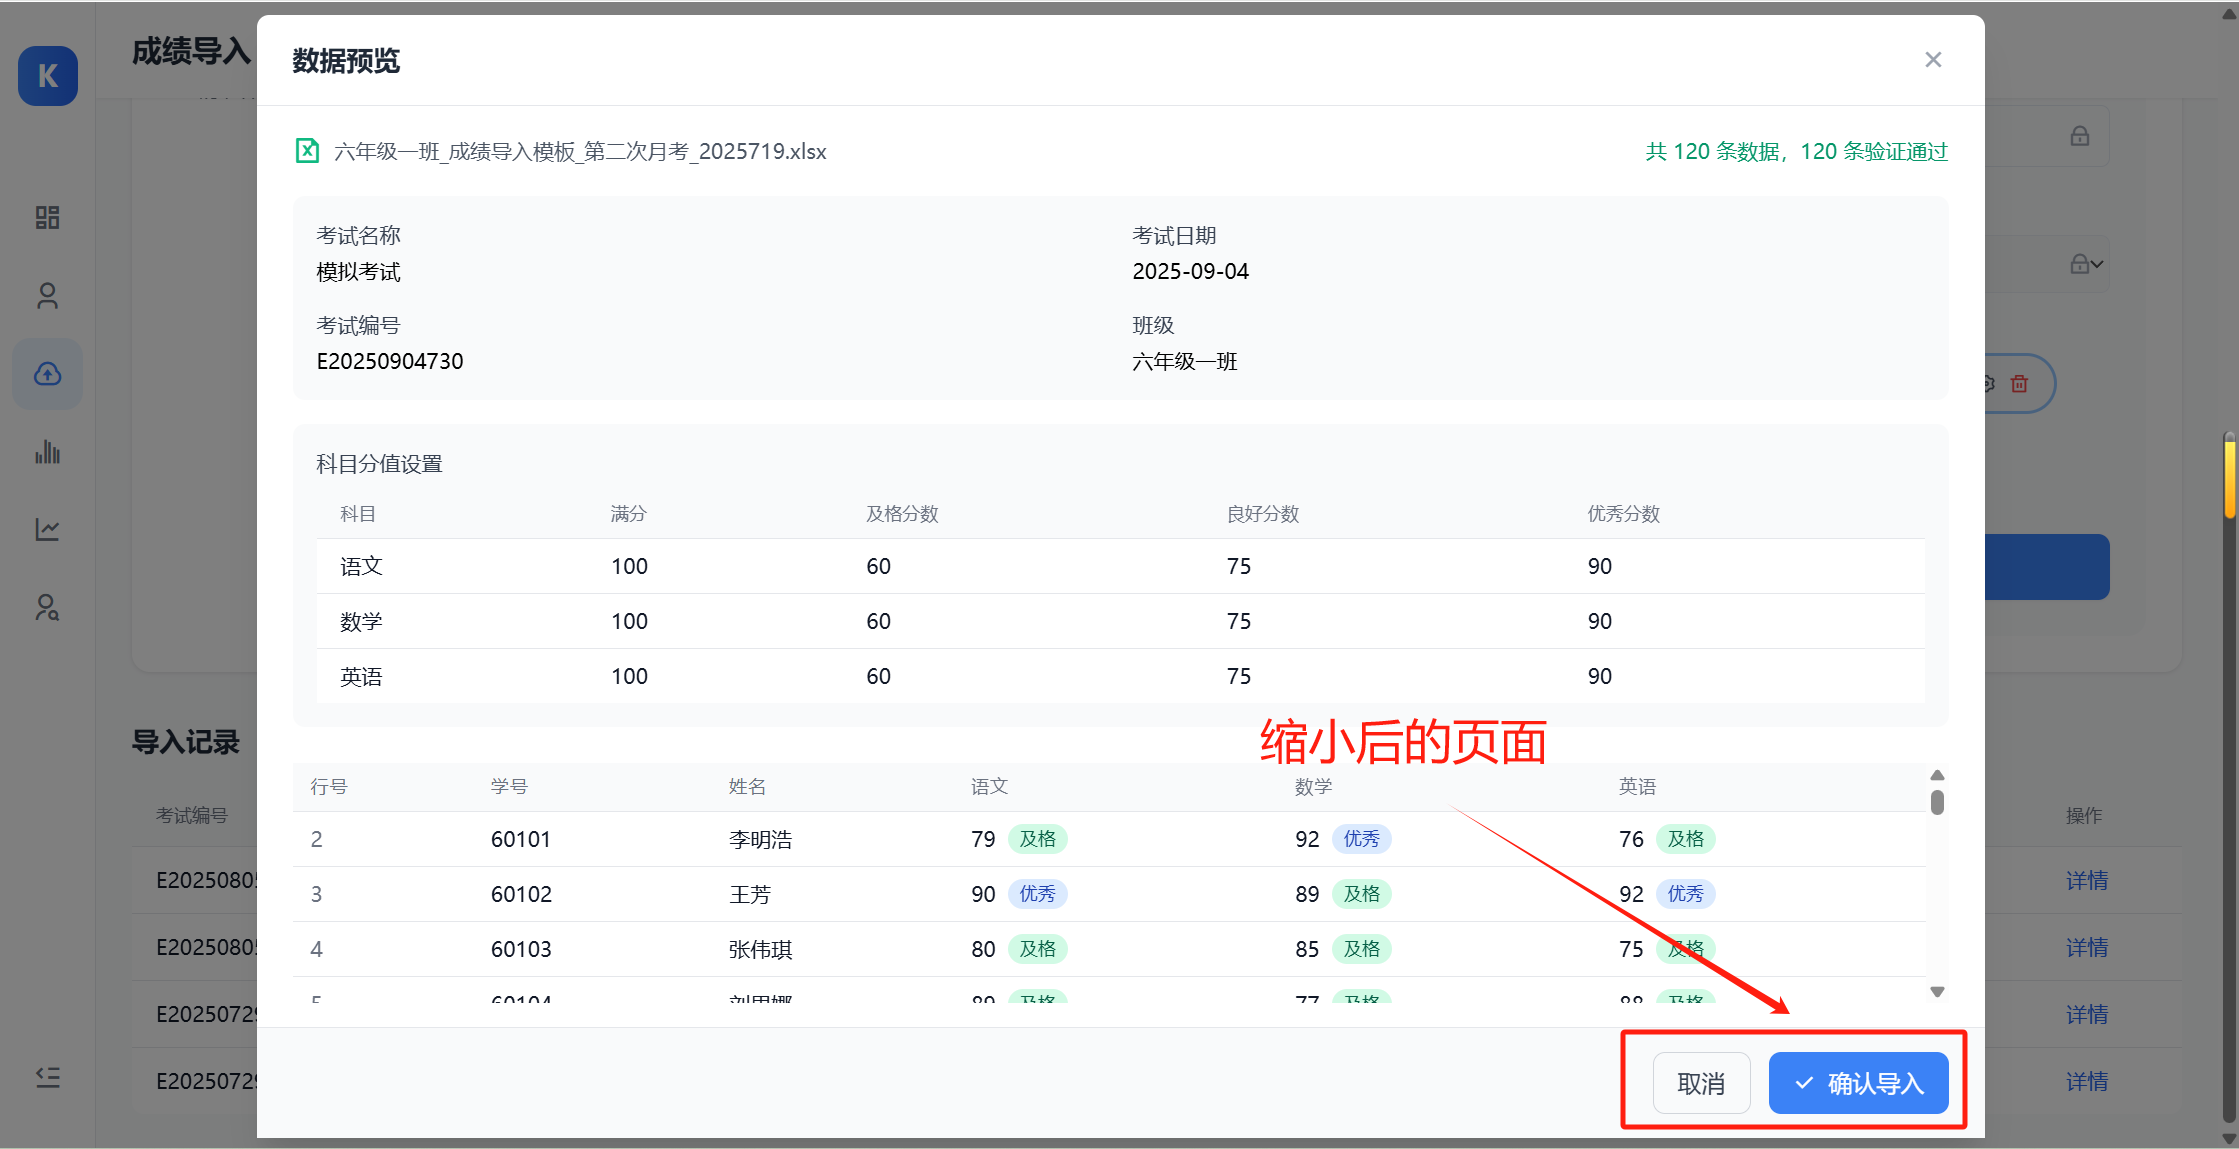Viewport: 2239px width, 1149px height.
Task: Click the scroll-down arrow in the preview table
Action: coord(1938,992)
